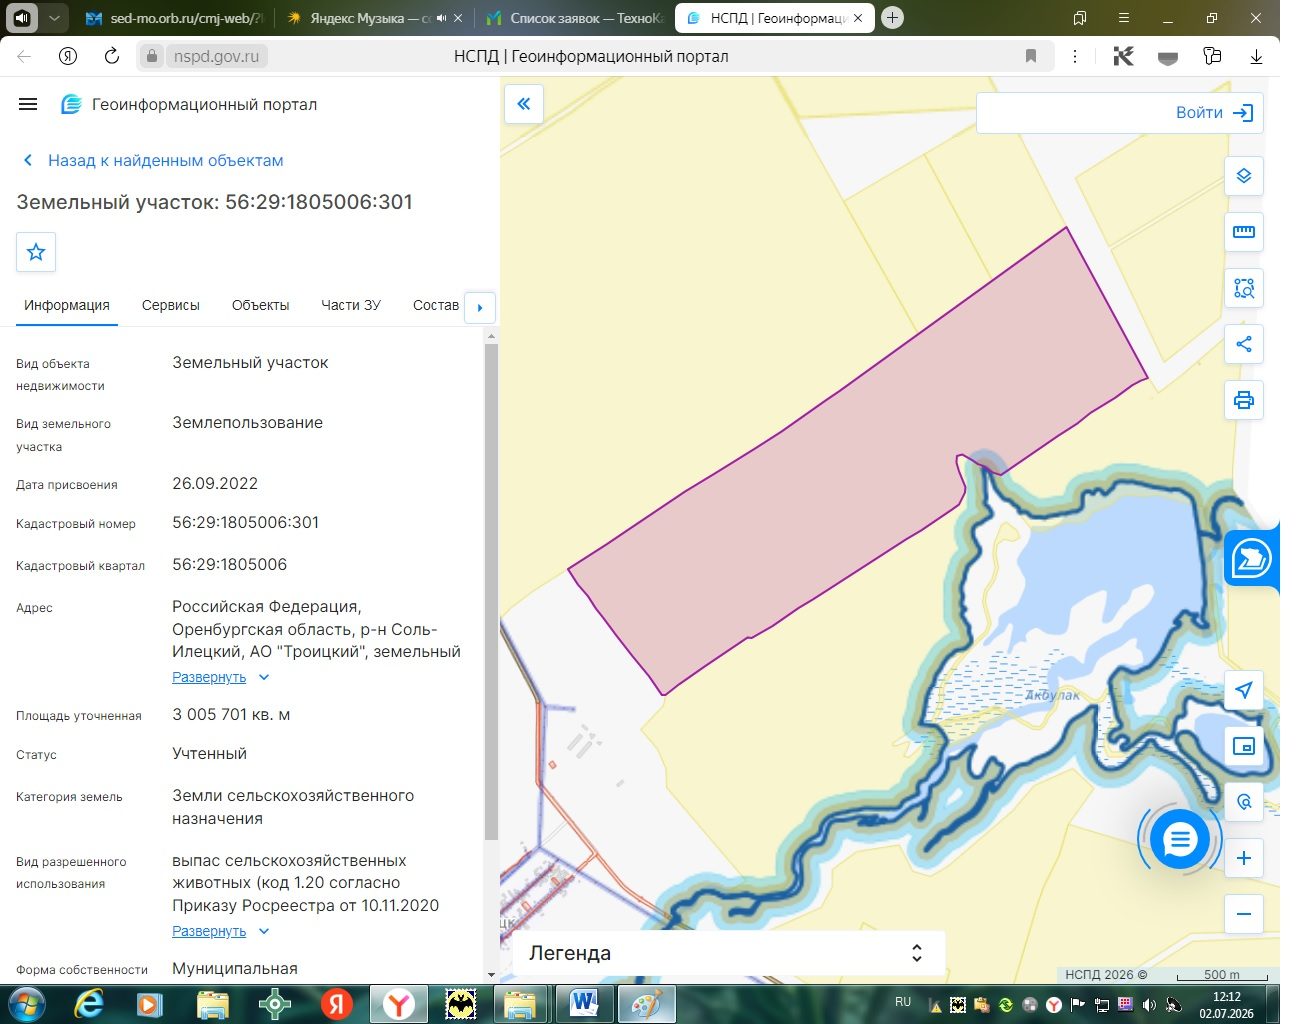
Task: Open the hamburger menu of portal
Action: (28, 104)
